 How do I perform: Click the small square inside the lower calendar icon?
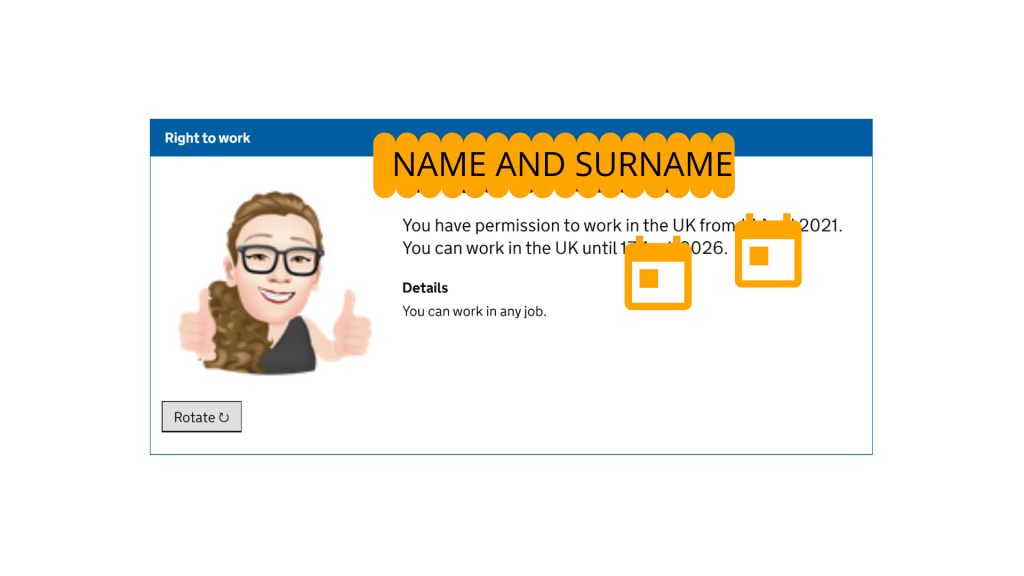pos(648,278)
